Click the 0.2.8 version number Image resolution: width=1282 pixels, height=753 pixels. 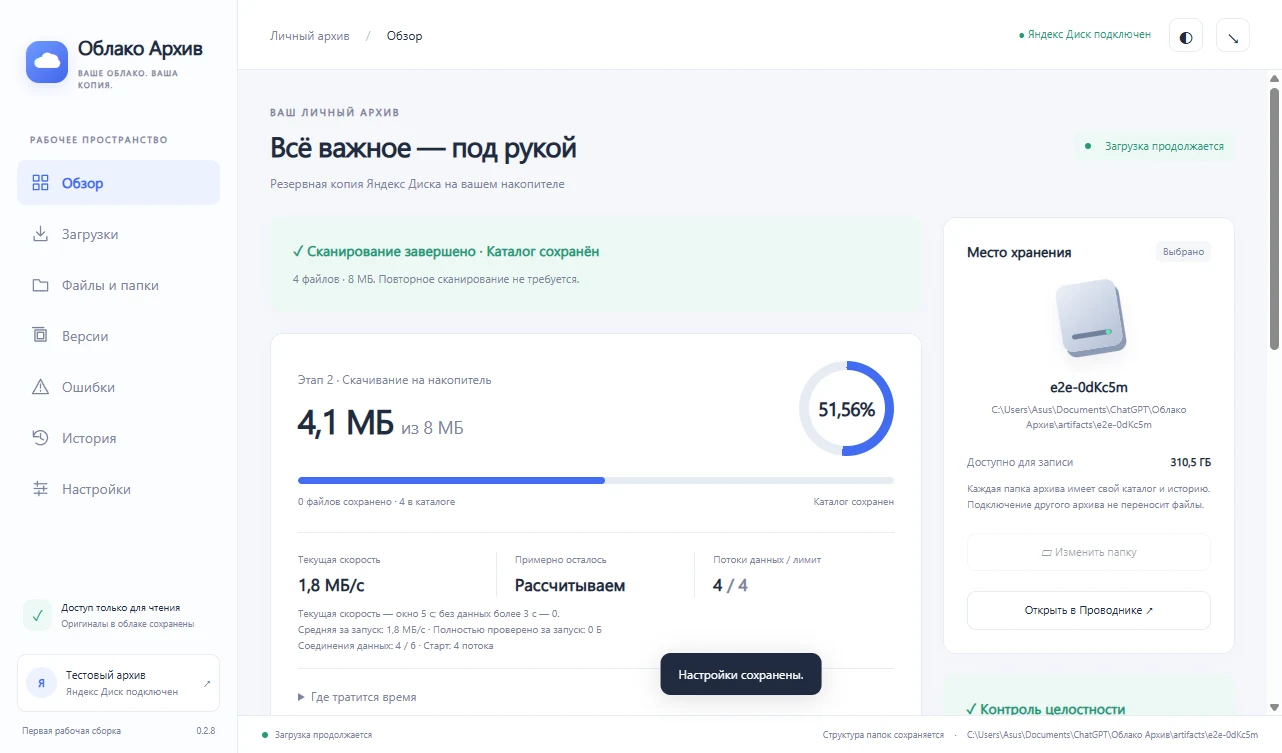tap(205, 731)
